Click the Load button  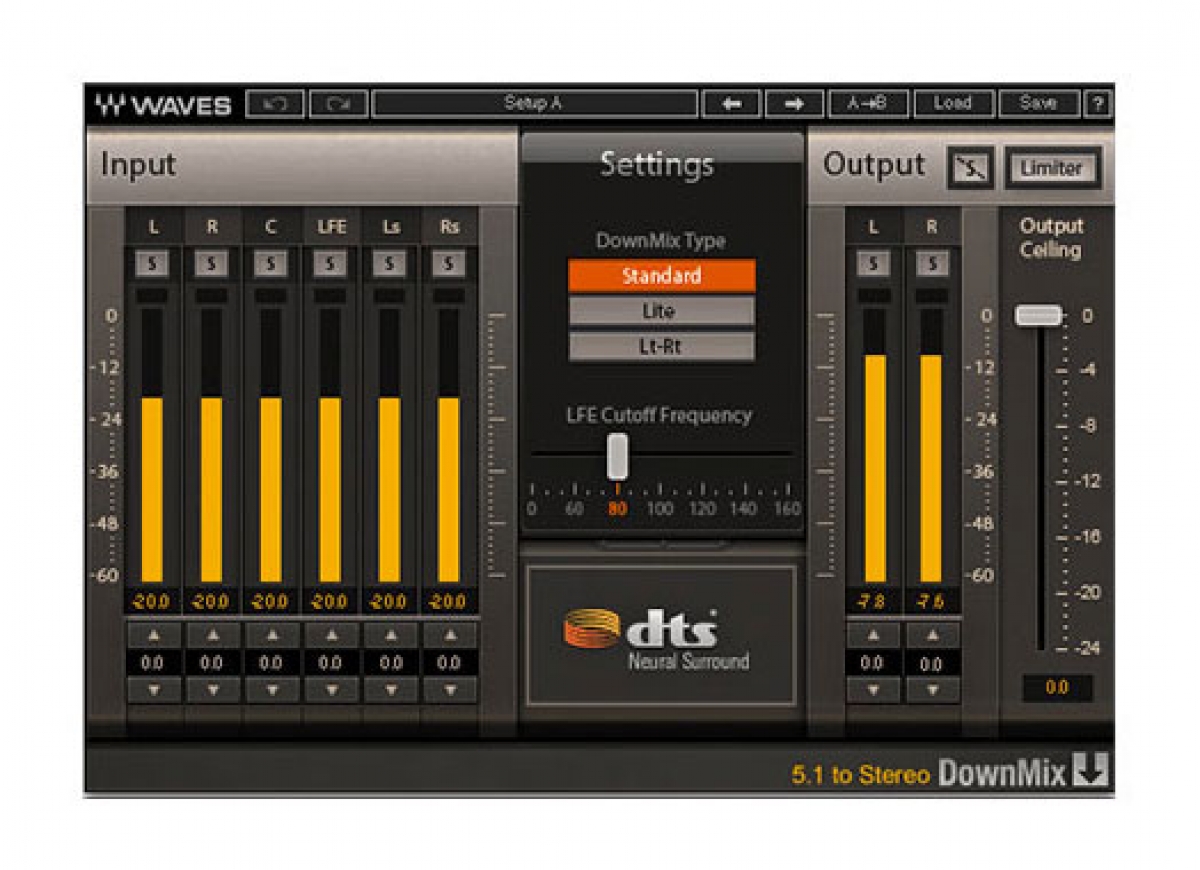point(956,104)
